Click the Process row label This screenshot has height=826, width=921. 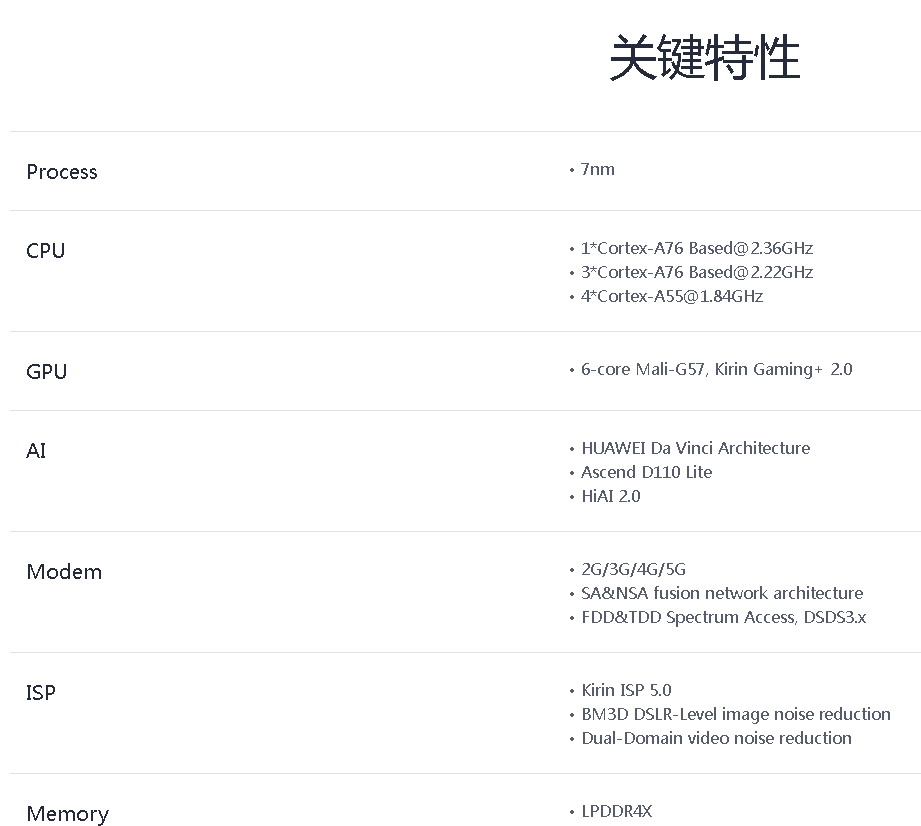62,172
